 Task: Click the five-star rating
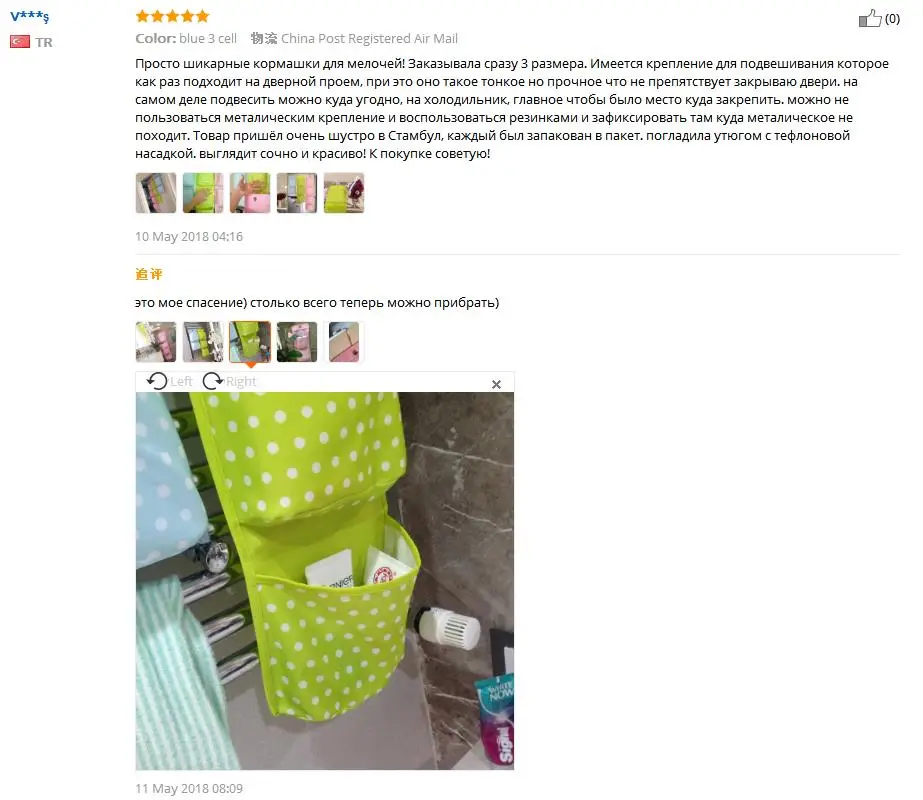(x=172, y=16)
